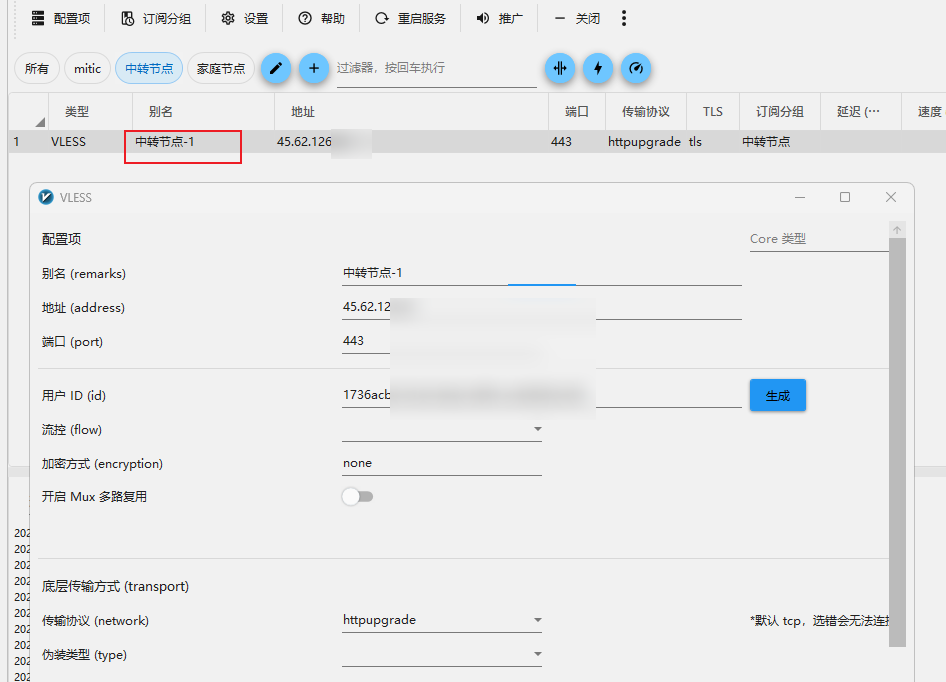Screen dimensions: 946x682
Task: Click the 过滤器 filter search box
Action: point(436,69)
